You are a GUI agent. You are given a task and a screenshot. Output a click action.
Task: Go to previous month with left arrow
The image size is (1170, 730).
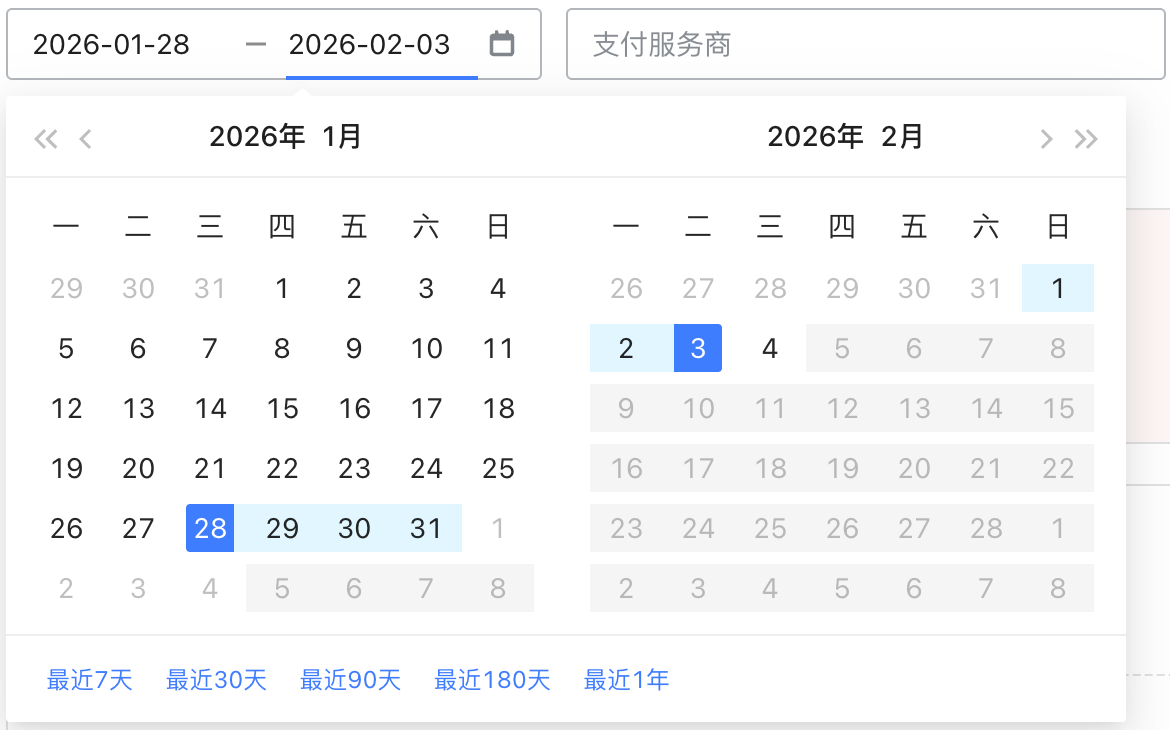[x=86, y=138]
